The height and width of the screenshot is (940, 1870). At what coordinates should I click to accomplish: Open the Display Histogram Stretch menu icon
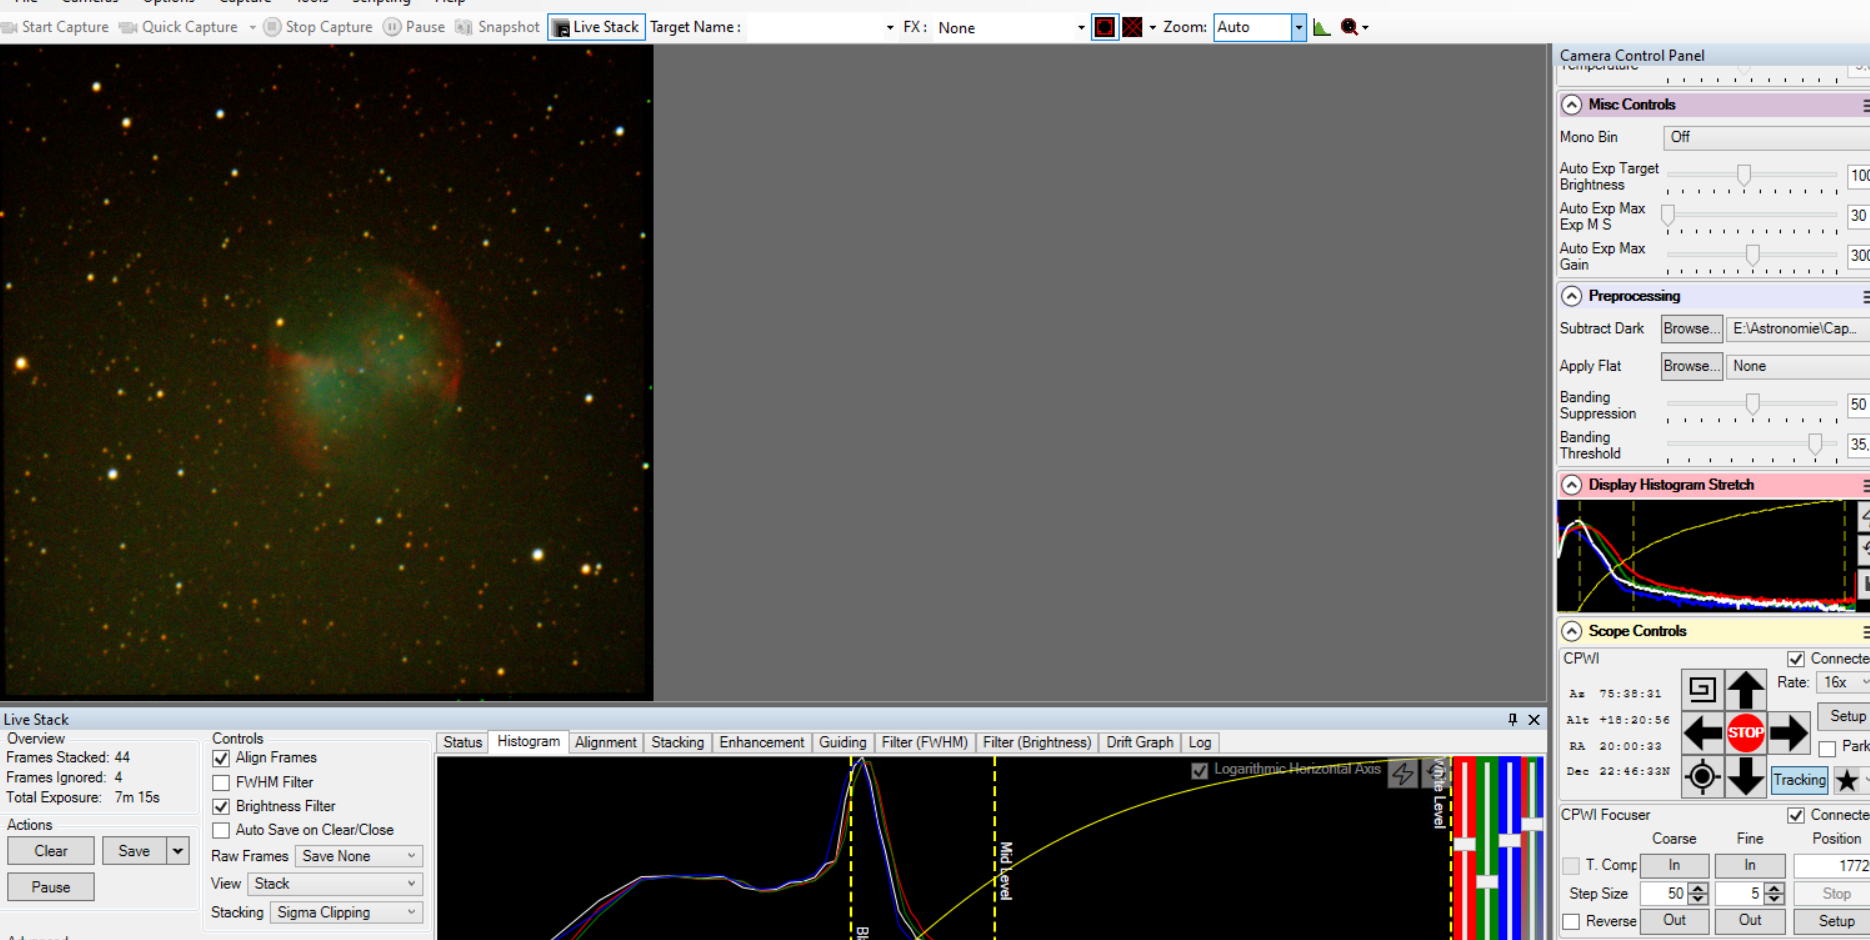(1865, 485)
